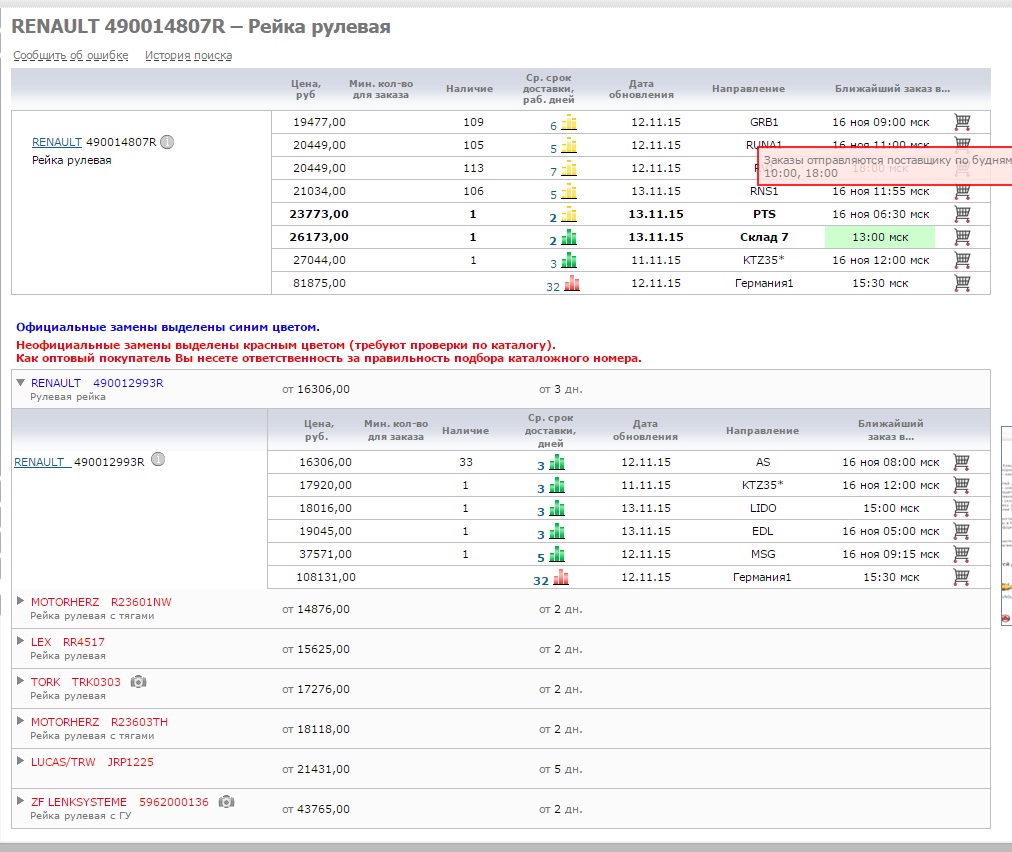Click the cart icon in the MSG row
The image size is (1012, 852).
point(961,554)
